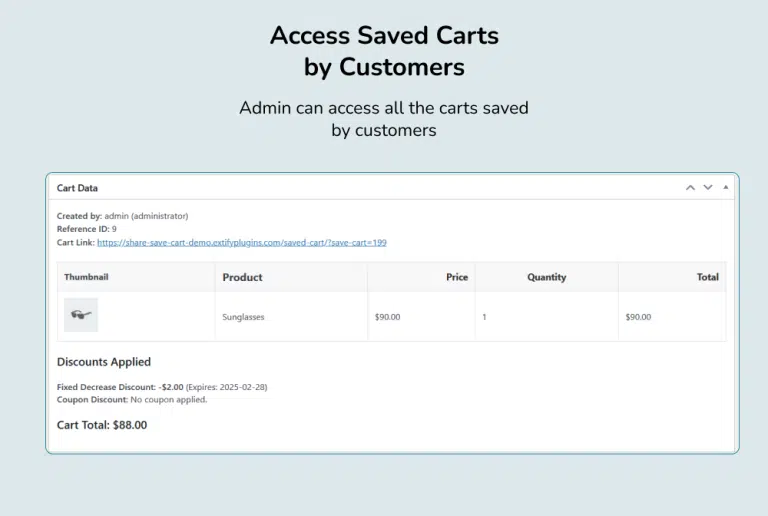Image resolution: width=768 pixels, height=516 pixels.
Task: Click the Cart Total $88.00 text
Action: pyautogui.click(x=102, y=425)
